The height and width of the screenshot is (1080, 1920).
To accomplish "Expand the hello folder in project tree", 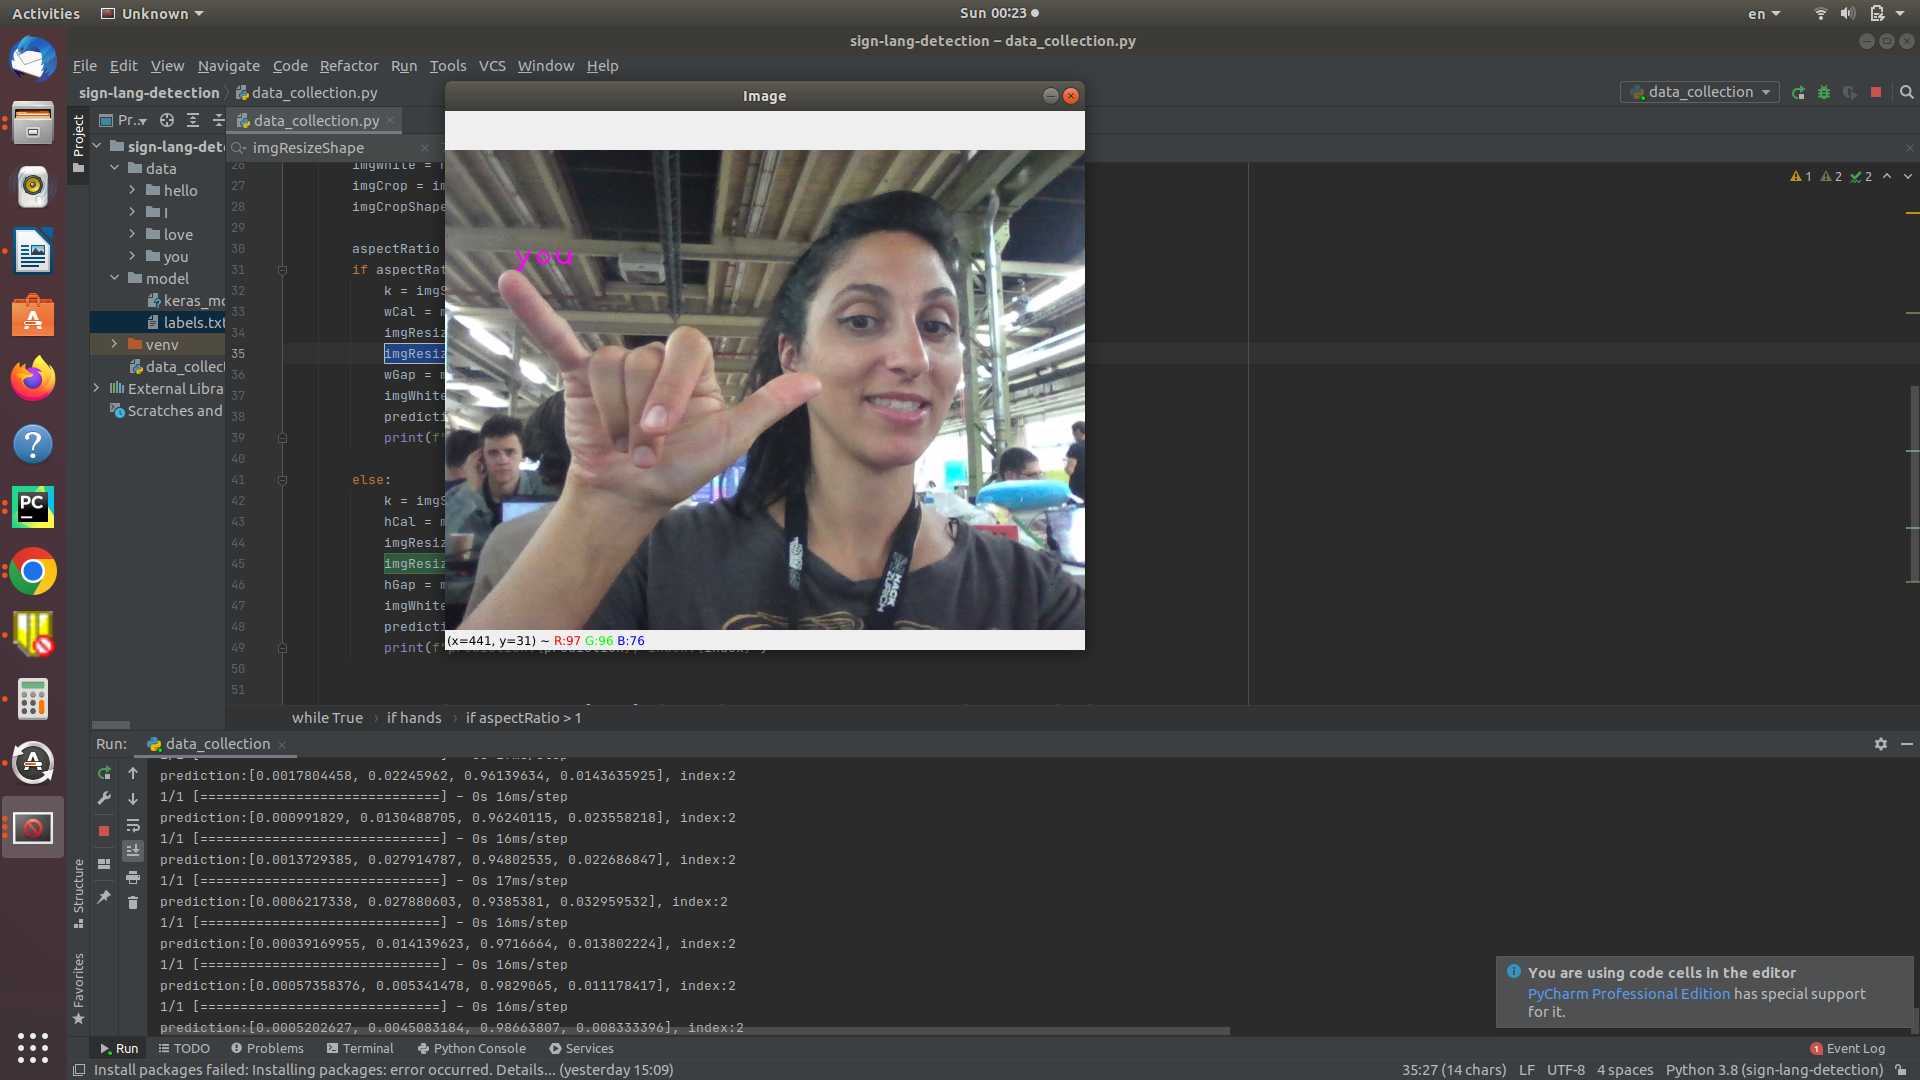I will click(132, 190).
